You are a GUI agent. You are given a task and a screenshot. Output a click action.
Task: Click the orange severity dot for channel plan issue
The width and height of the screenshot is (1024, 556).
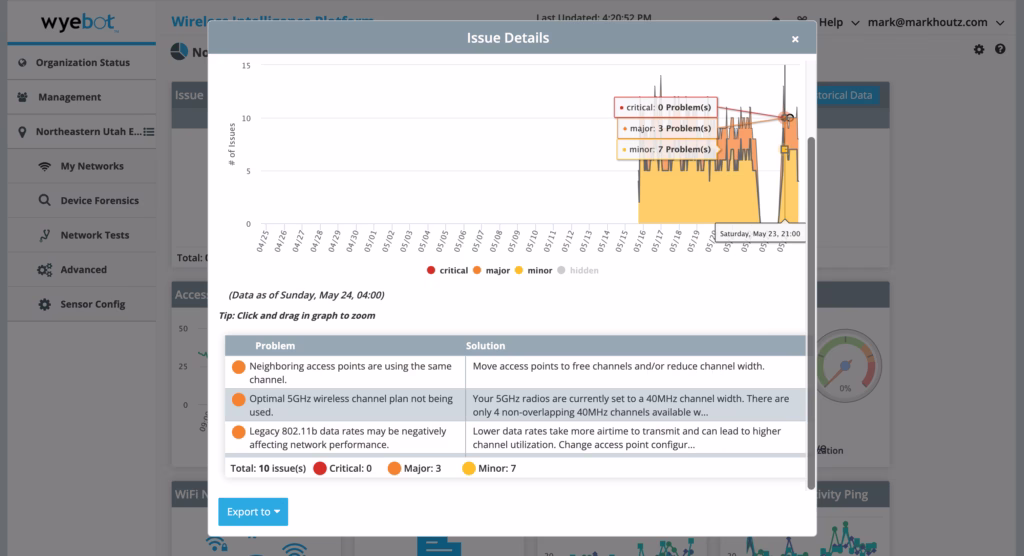coord(238,399)
